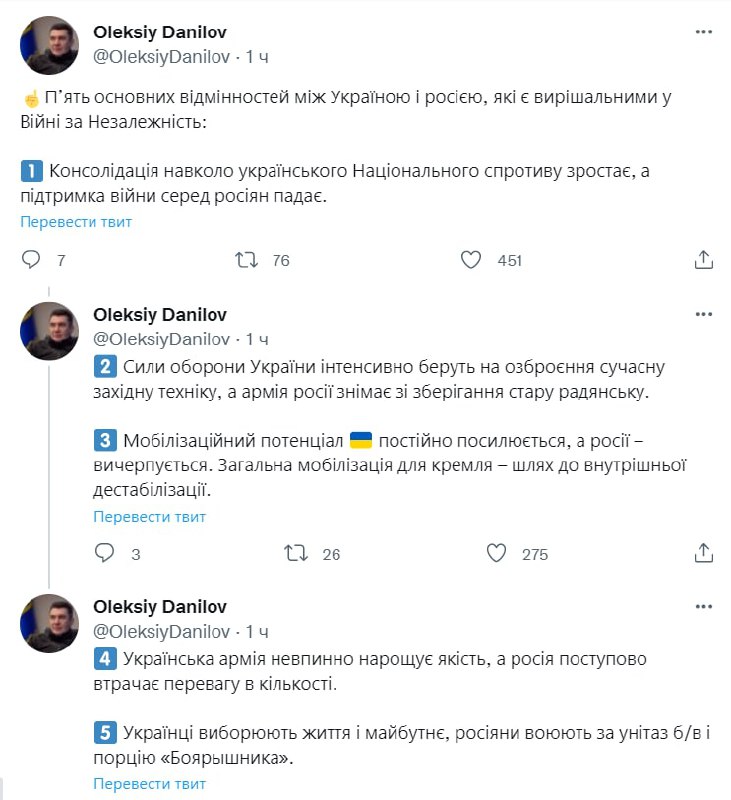Open profile avatar on the third tweet
Image resolution: width=731 pixels, height=800 pixels.
pyautogui.click(x=49, y=623)
